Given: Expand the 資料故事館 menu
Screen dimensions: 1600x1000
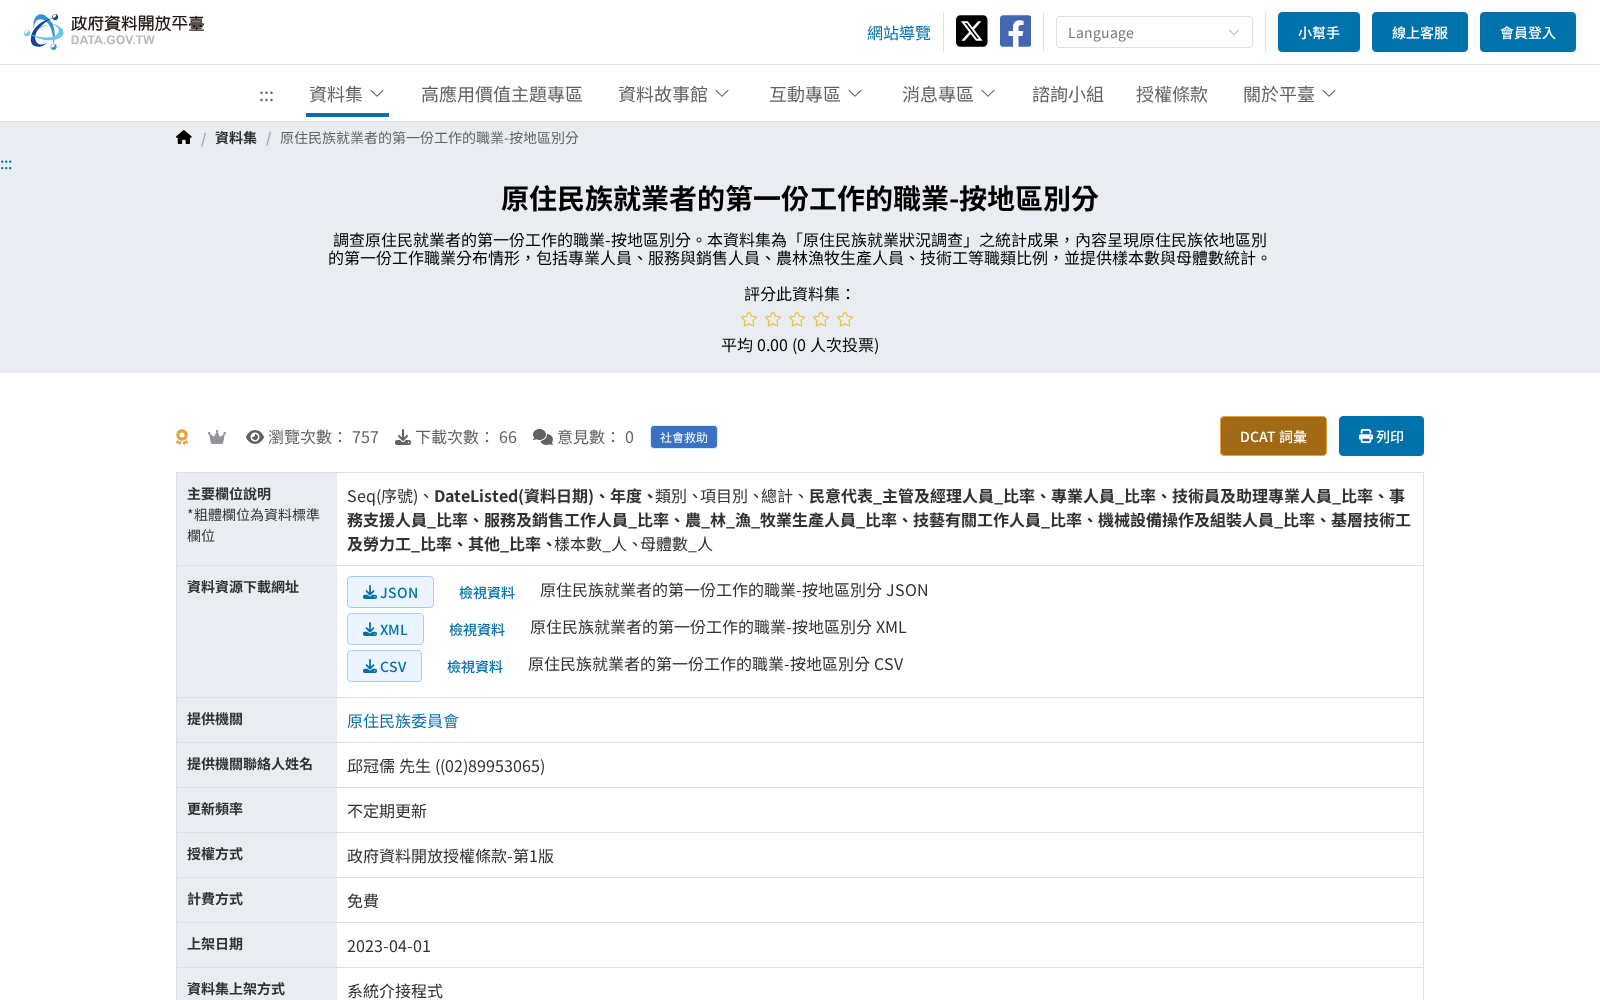Looking at the screenshot, I should click(674, 94).
